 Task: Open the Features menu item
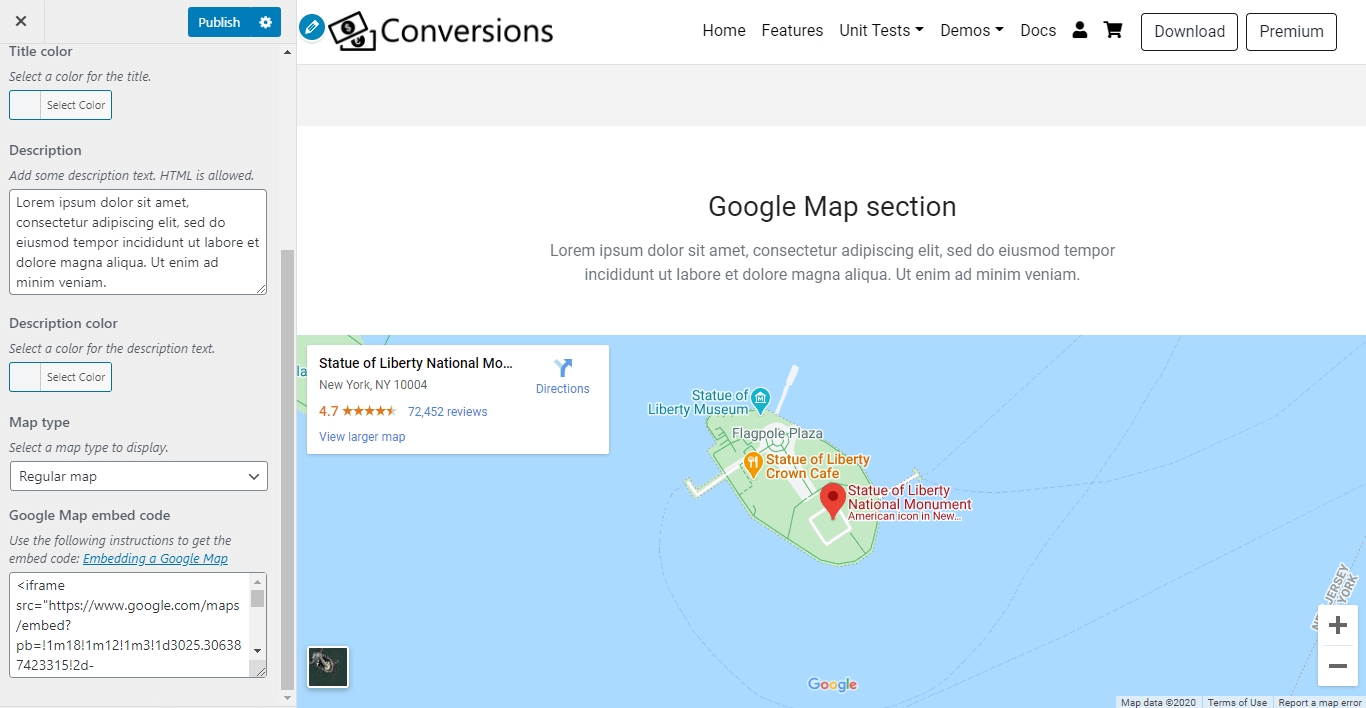[x=792, y=31]
